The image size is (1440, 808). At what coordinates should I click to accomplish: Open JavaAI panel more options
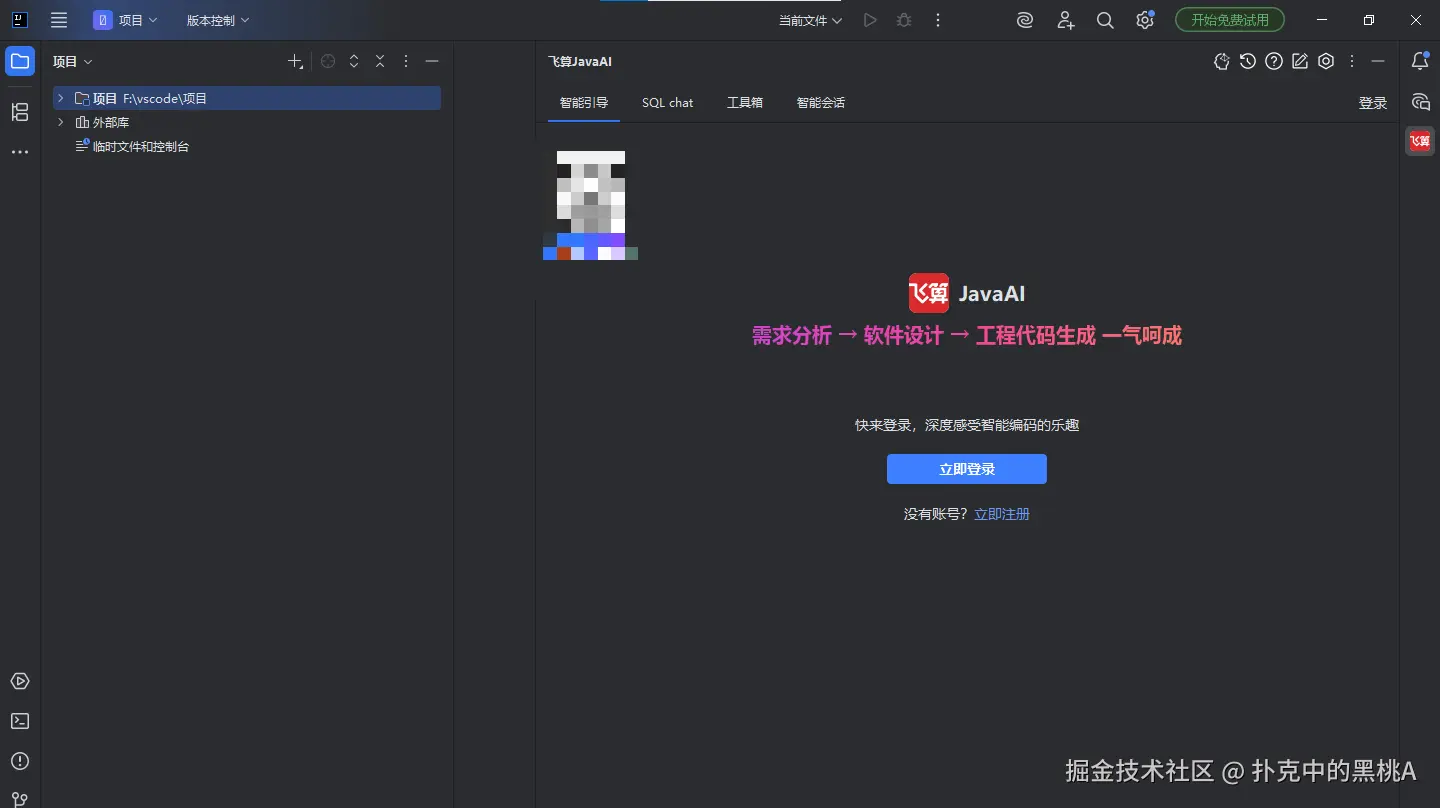point(1352,61)
